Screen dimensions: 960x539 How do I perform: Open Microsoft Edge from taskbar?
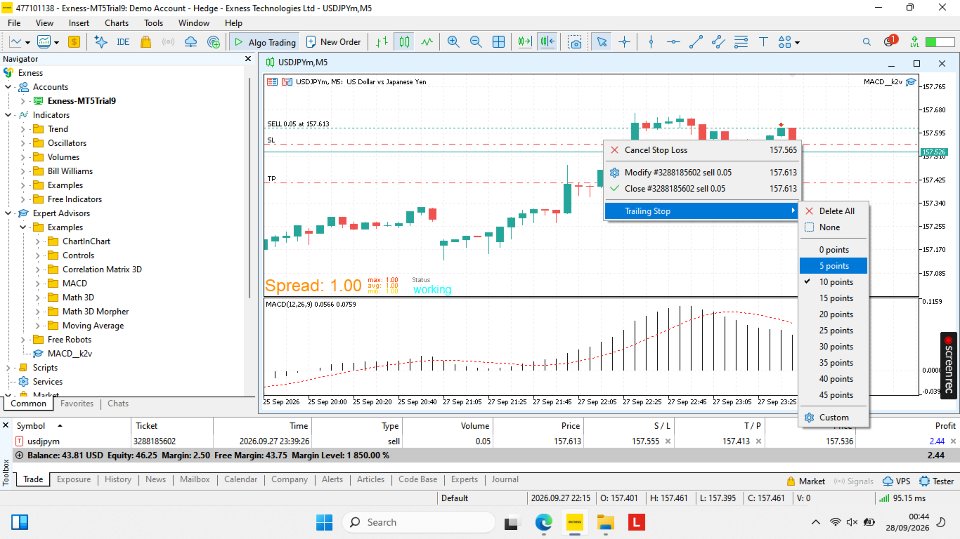(x=543, y=522)
